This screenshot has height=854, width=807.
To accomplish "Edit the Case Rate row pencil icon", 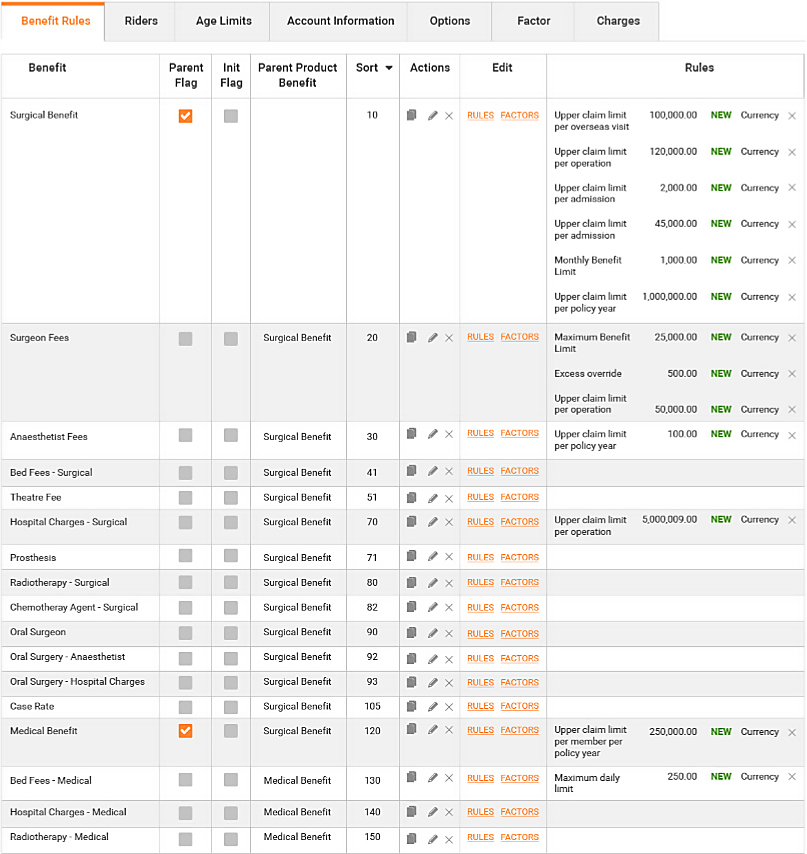I will (x=432, y=707).
